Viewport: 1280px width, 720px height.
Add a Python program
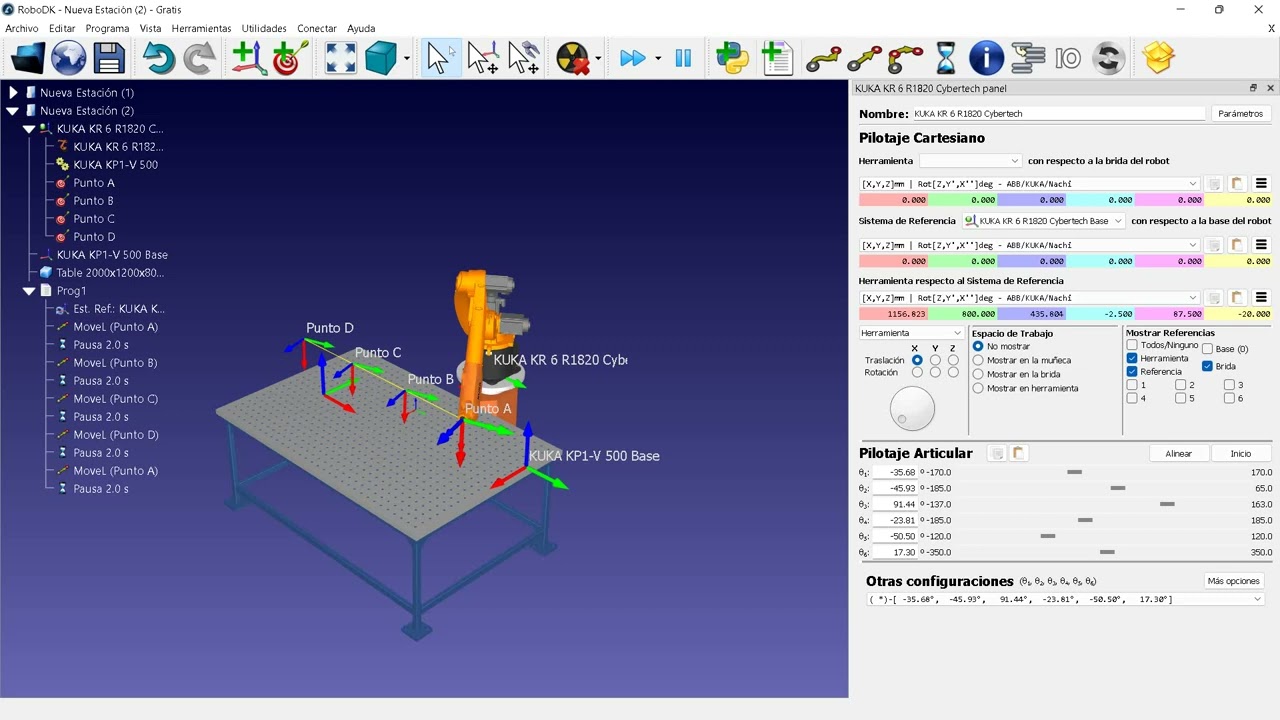coord(733,58)
